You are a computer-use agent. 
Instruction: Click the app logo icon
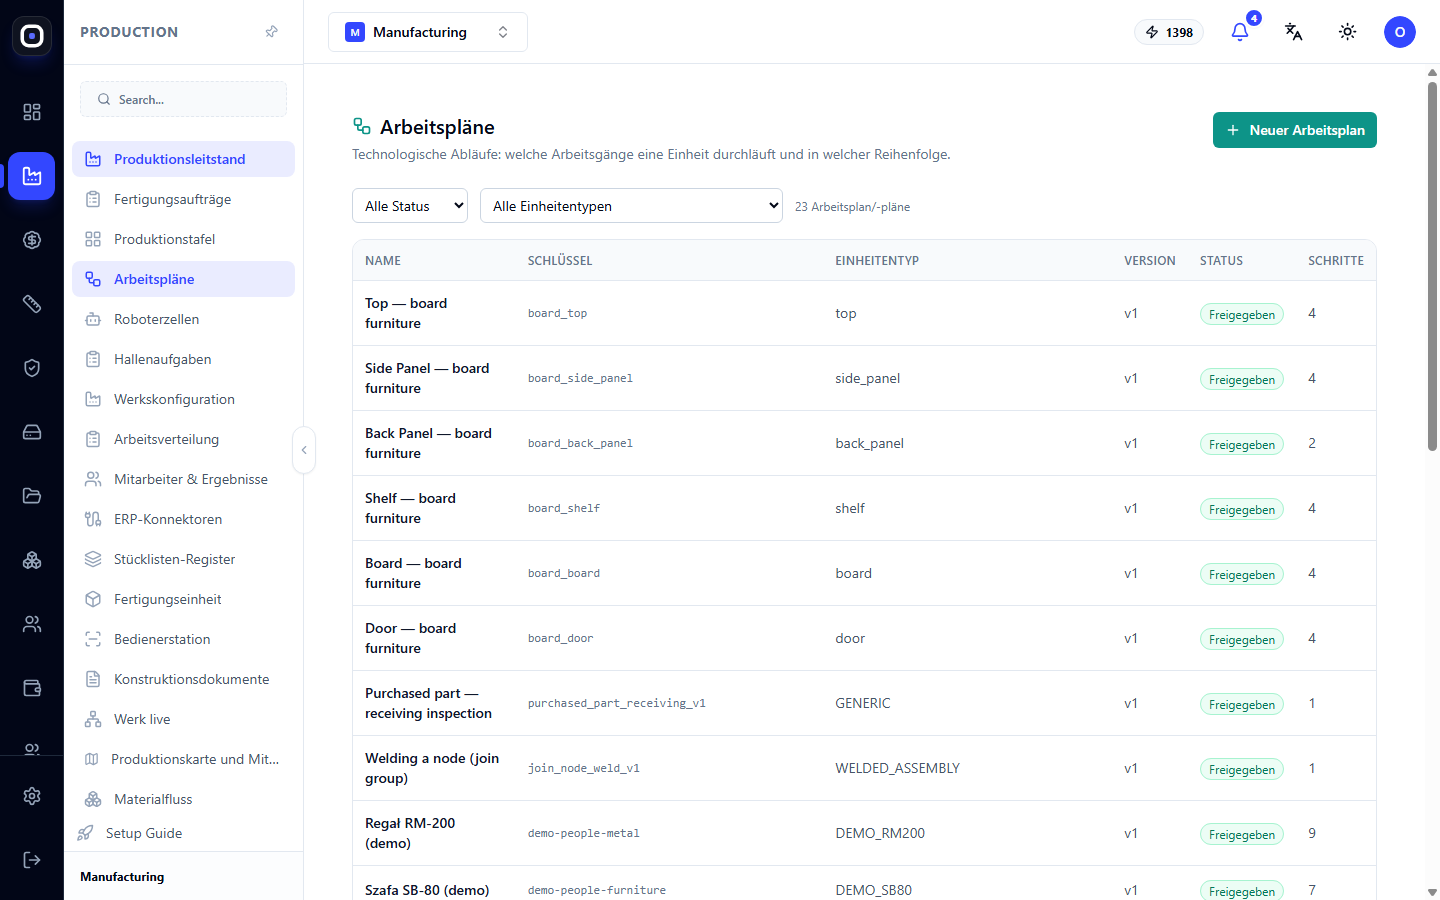coord(32,36)
